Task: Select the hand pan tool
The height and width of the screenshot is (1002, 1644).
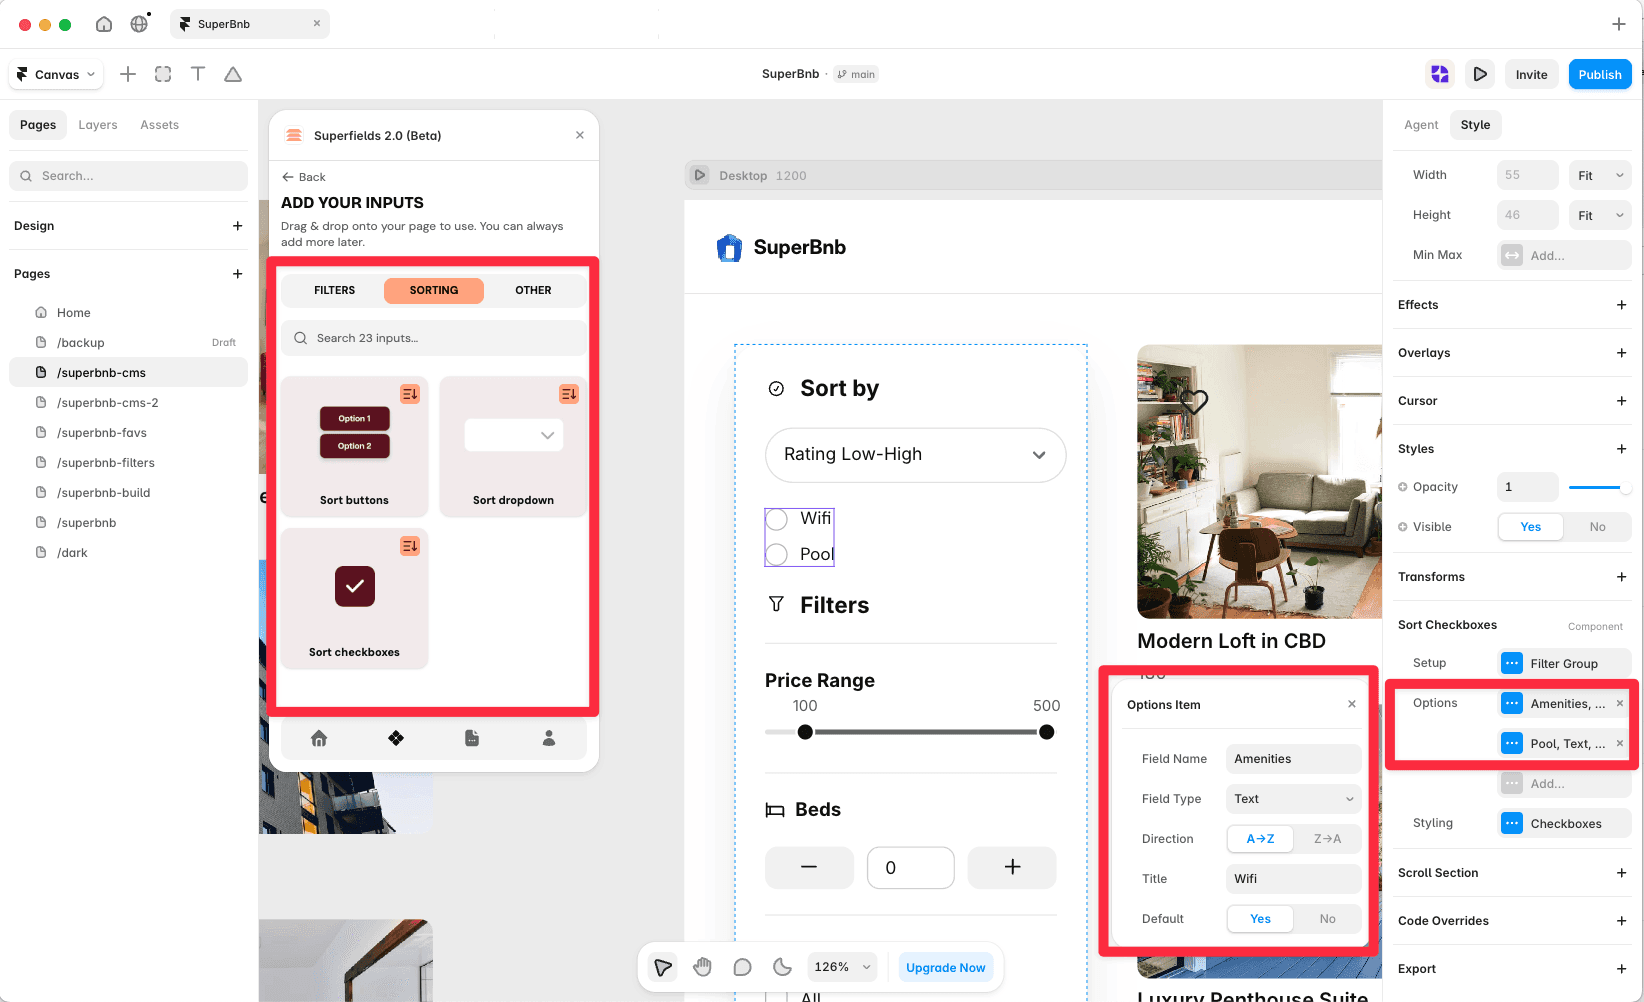Action: point(703,967)
